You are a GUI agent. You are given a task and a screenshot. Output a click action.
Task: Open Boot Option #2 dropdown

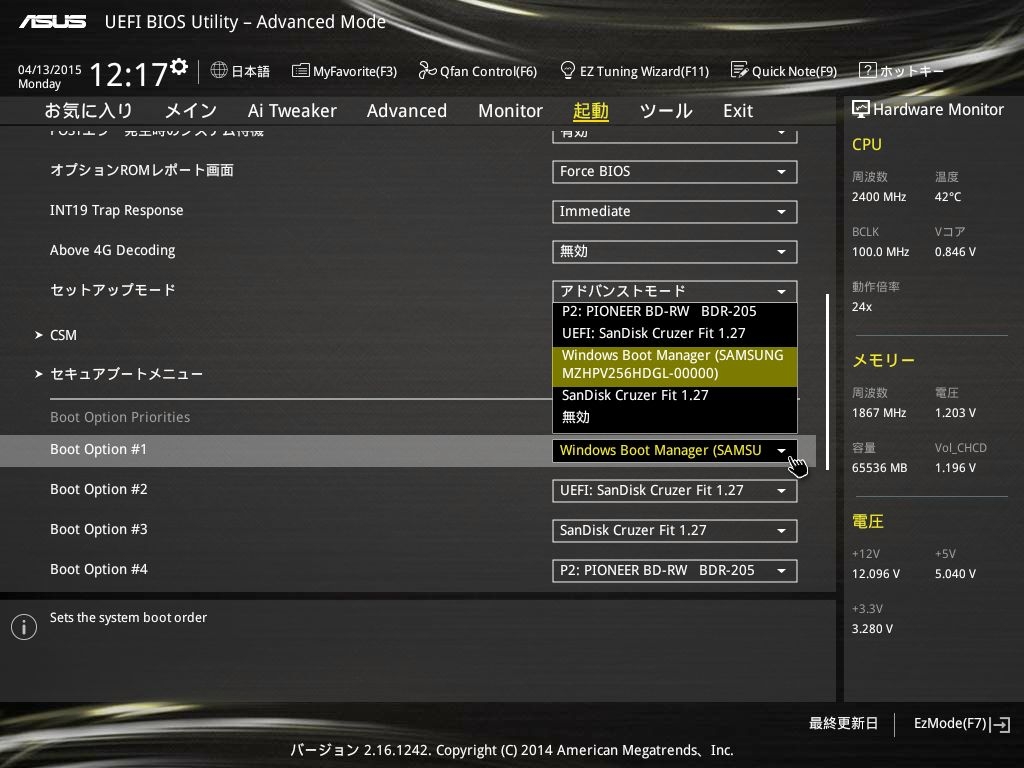(675, 490)
